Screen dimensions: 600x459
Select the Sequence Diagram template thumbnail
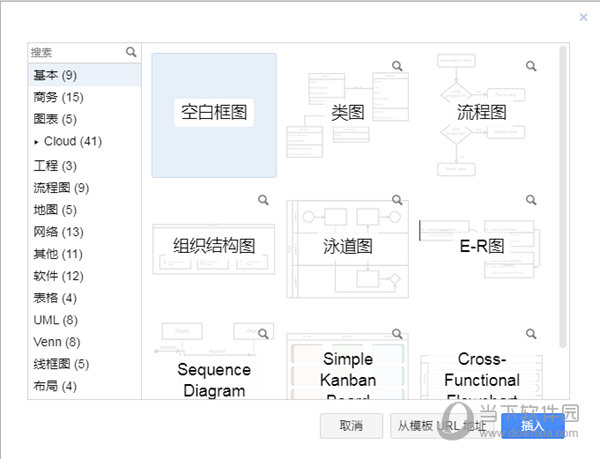point(214,360)
